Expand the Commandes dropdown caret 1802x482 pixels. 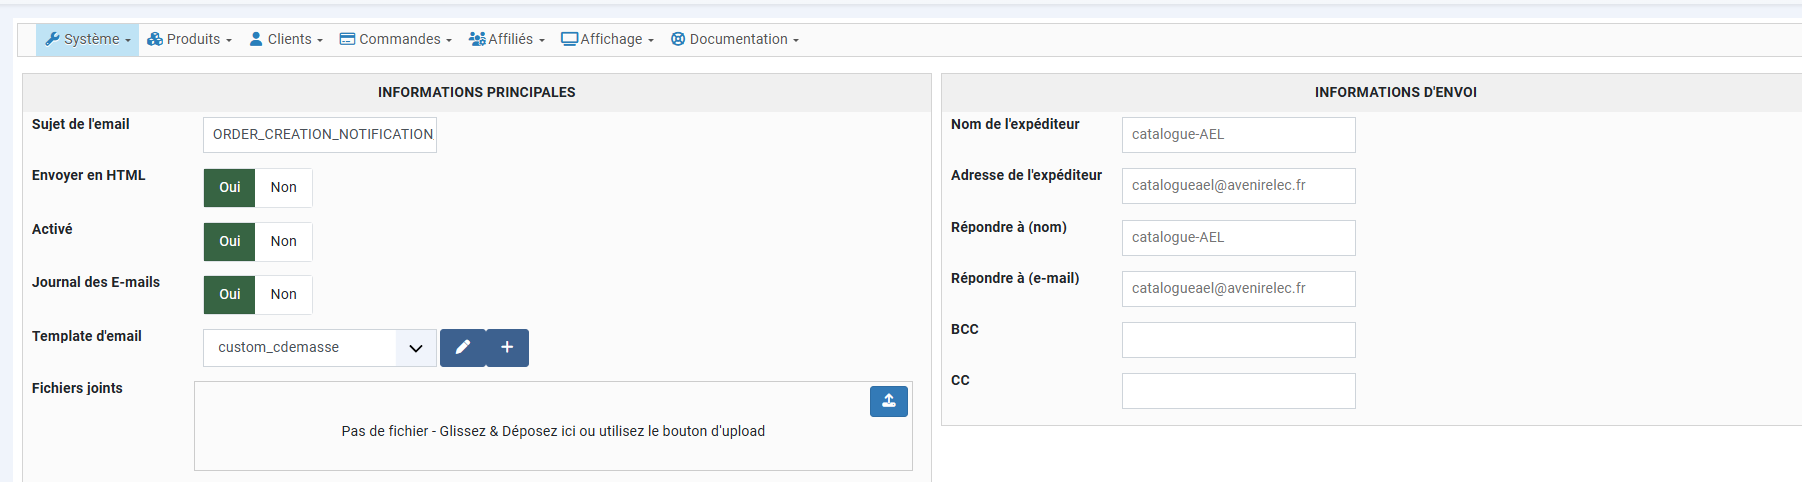click(x=449, y=41)
